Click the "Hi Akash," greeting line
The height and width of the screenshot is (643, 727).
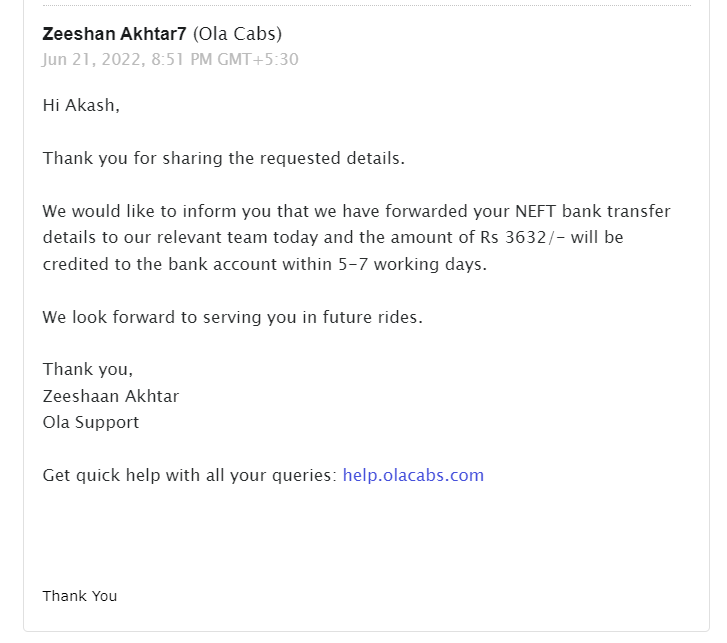[x=81, y=105]
